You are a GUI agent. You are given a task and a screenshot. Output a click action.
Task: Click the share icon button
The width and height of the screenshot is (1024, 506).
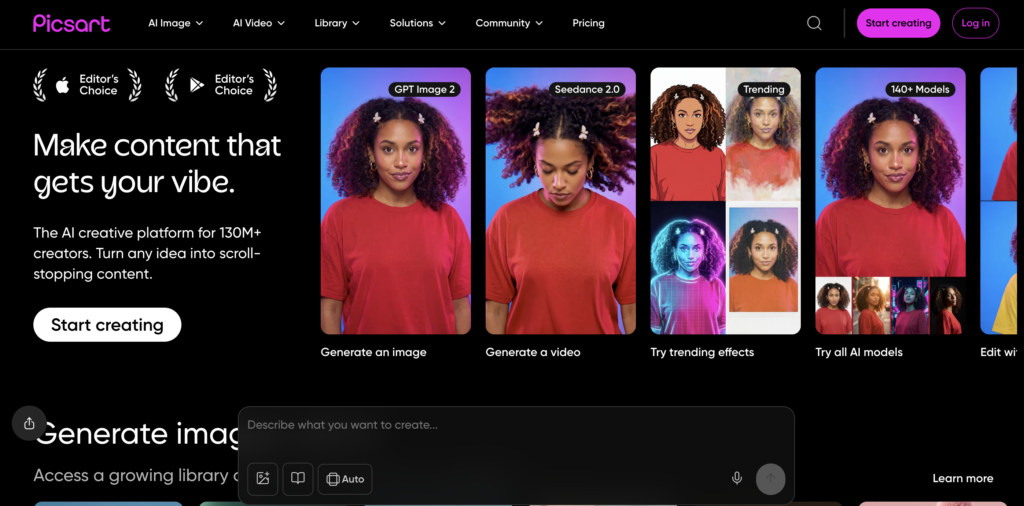click(29, 423)
